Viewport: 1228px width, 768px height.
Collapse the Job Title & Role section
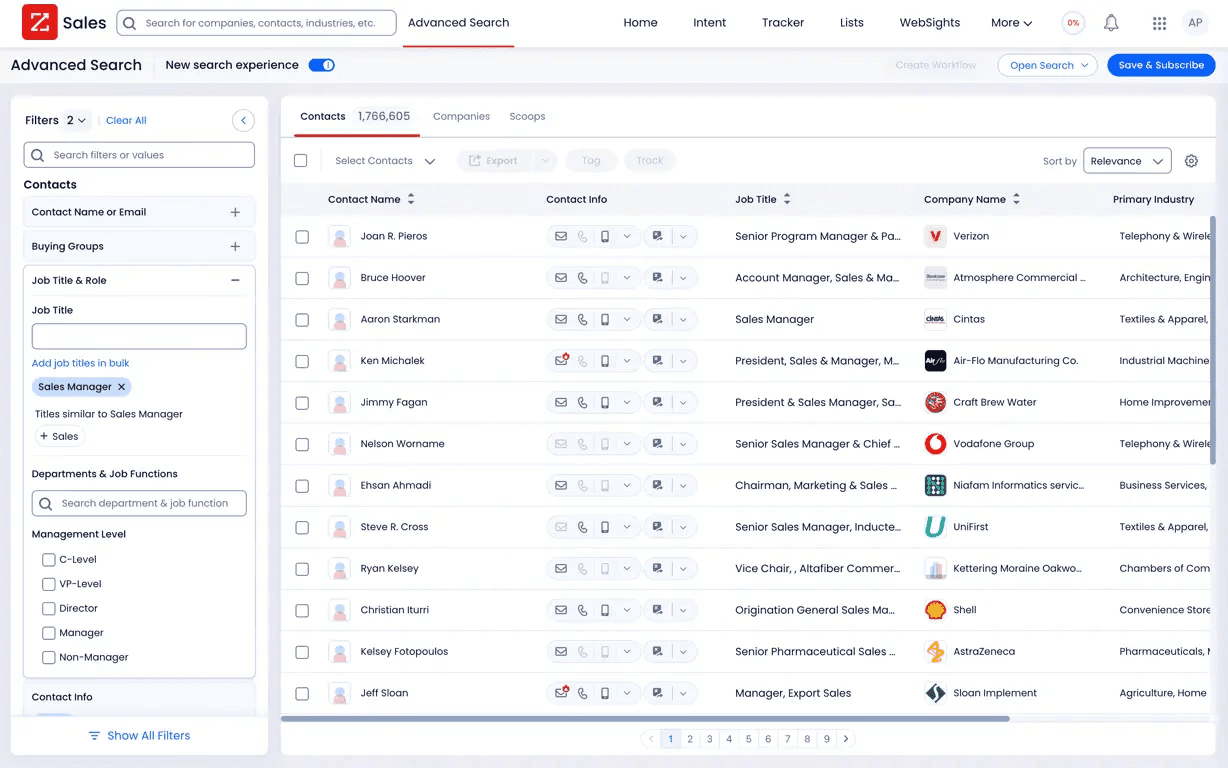coord(235,281)
